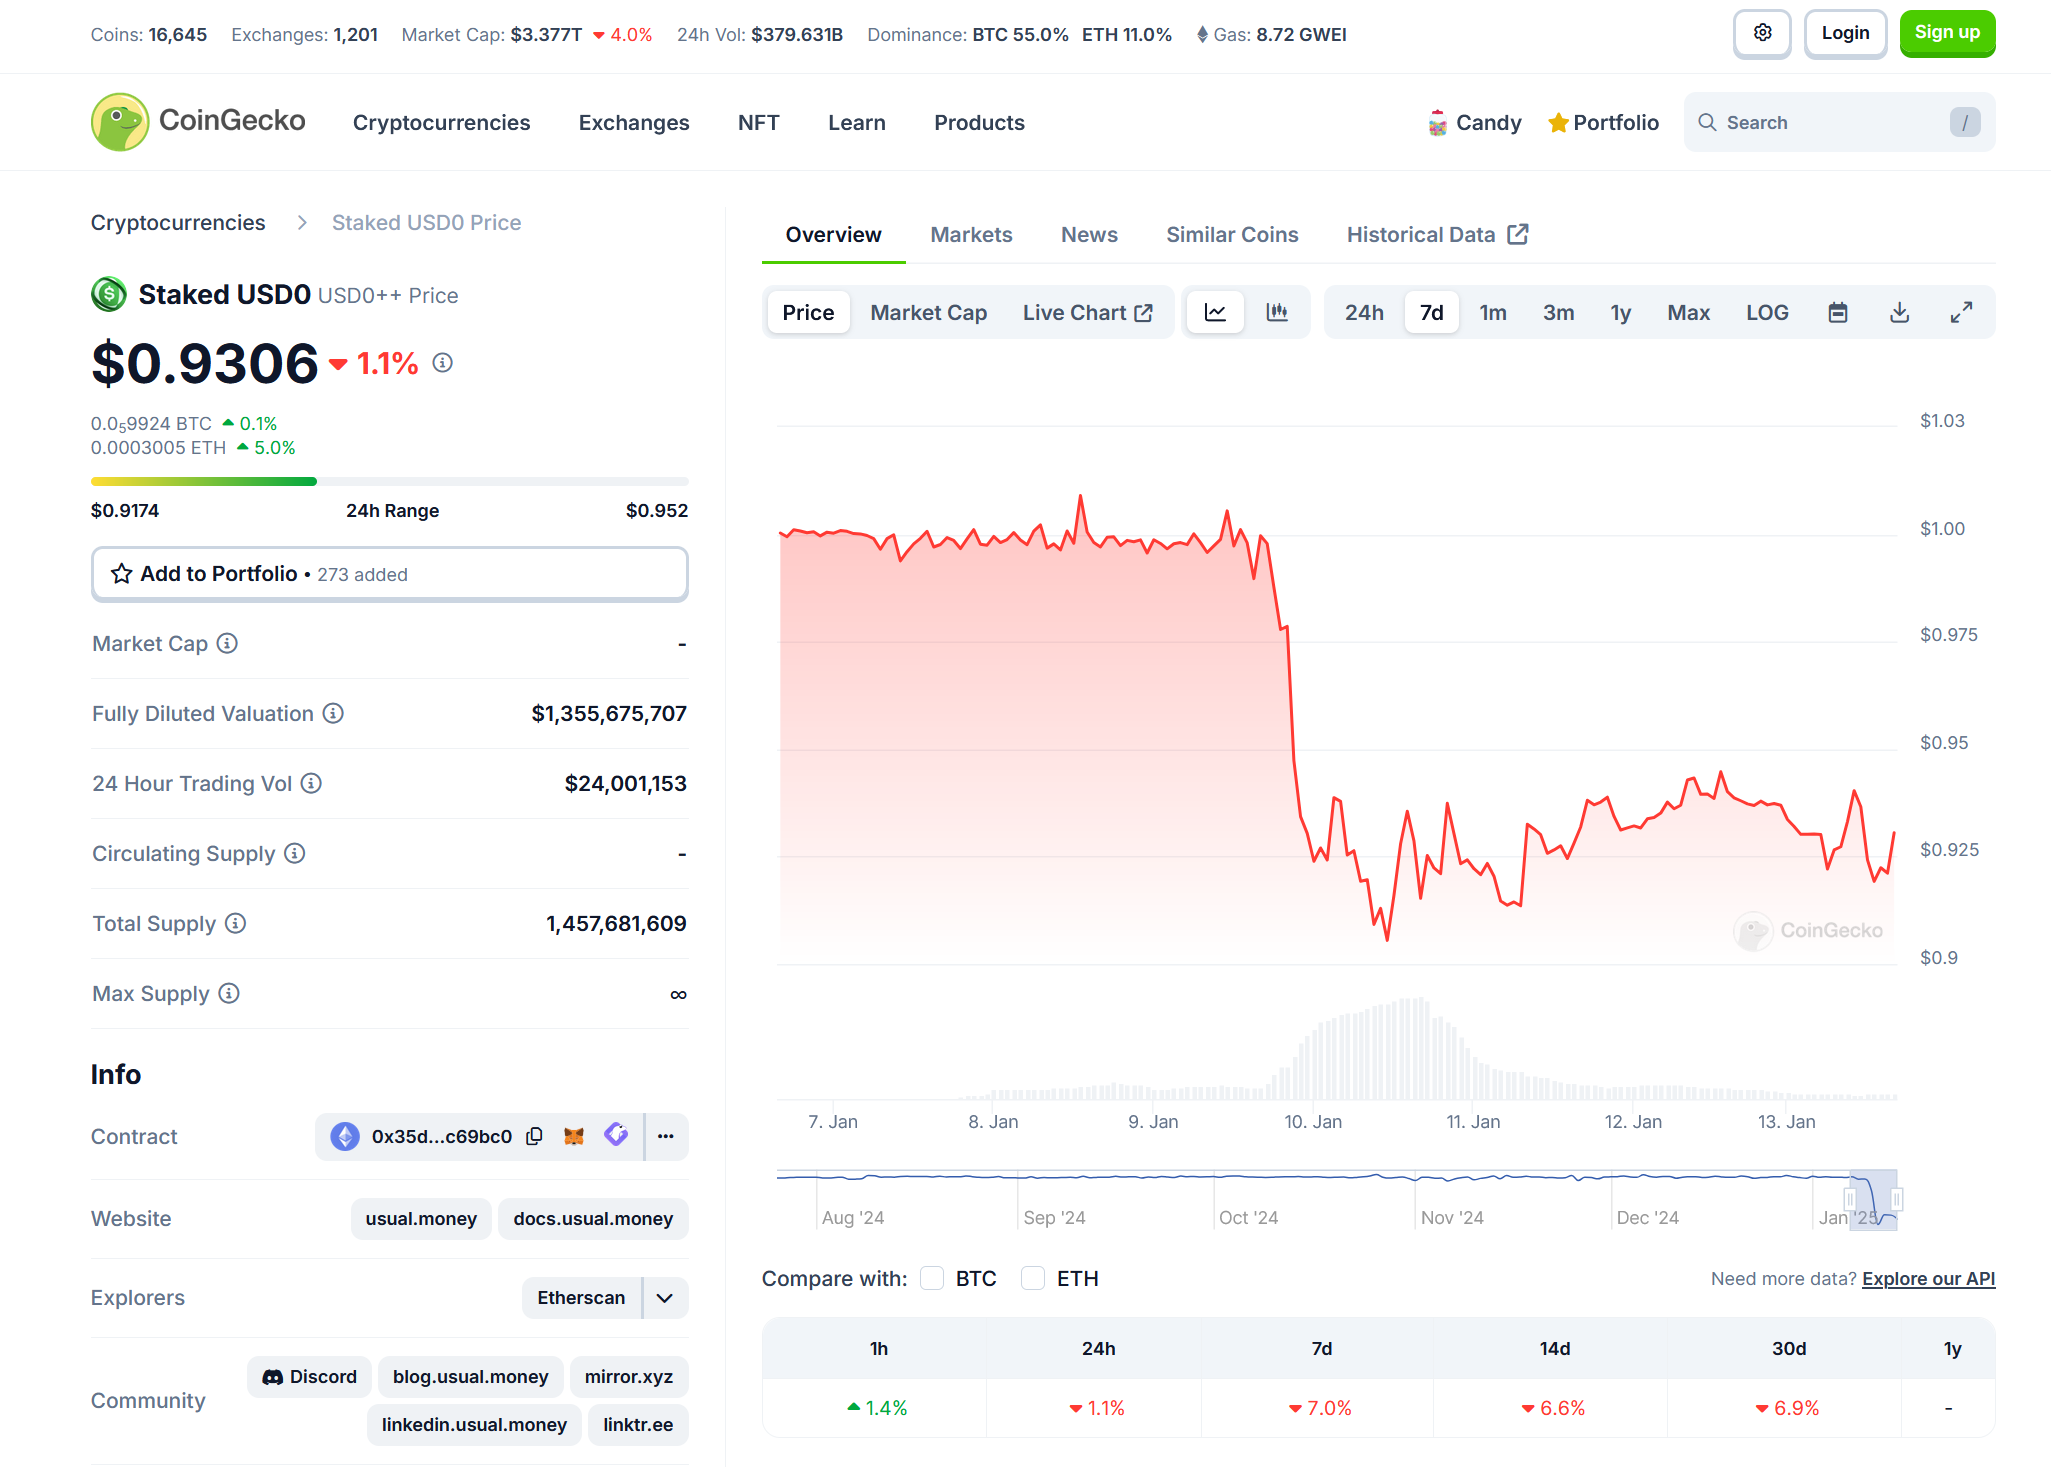Select the 7d chart range
The height and width of the screenshot is (1467, 2051).
coord(1432,312)
